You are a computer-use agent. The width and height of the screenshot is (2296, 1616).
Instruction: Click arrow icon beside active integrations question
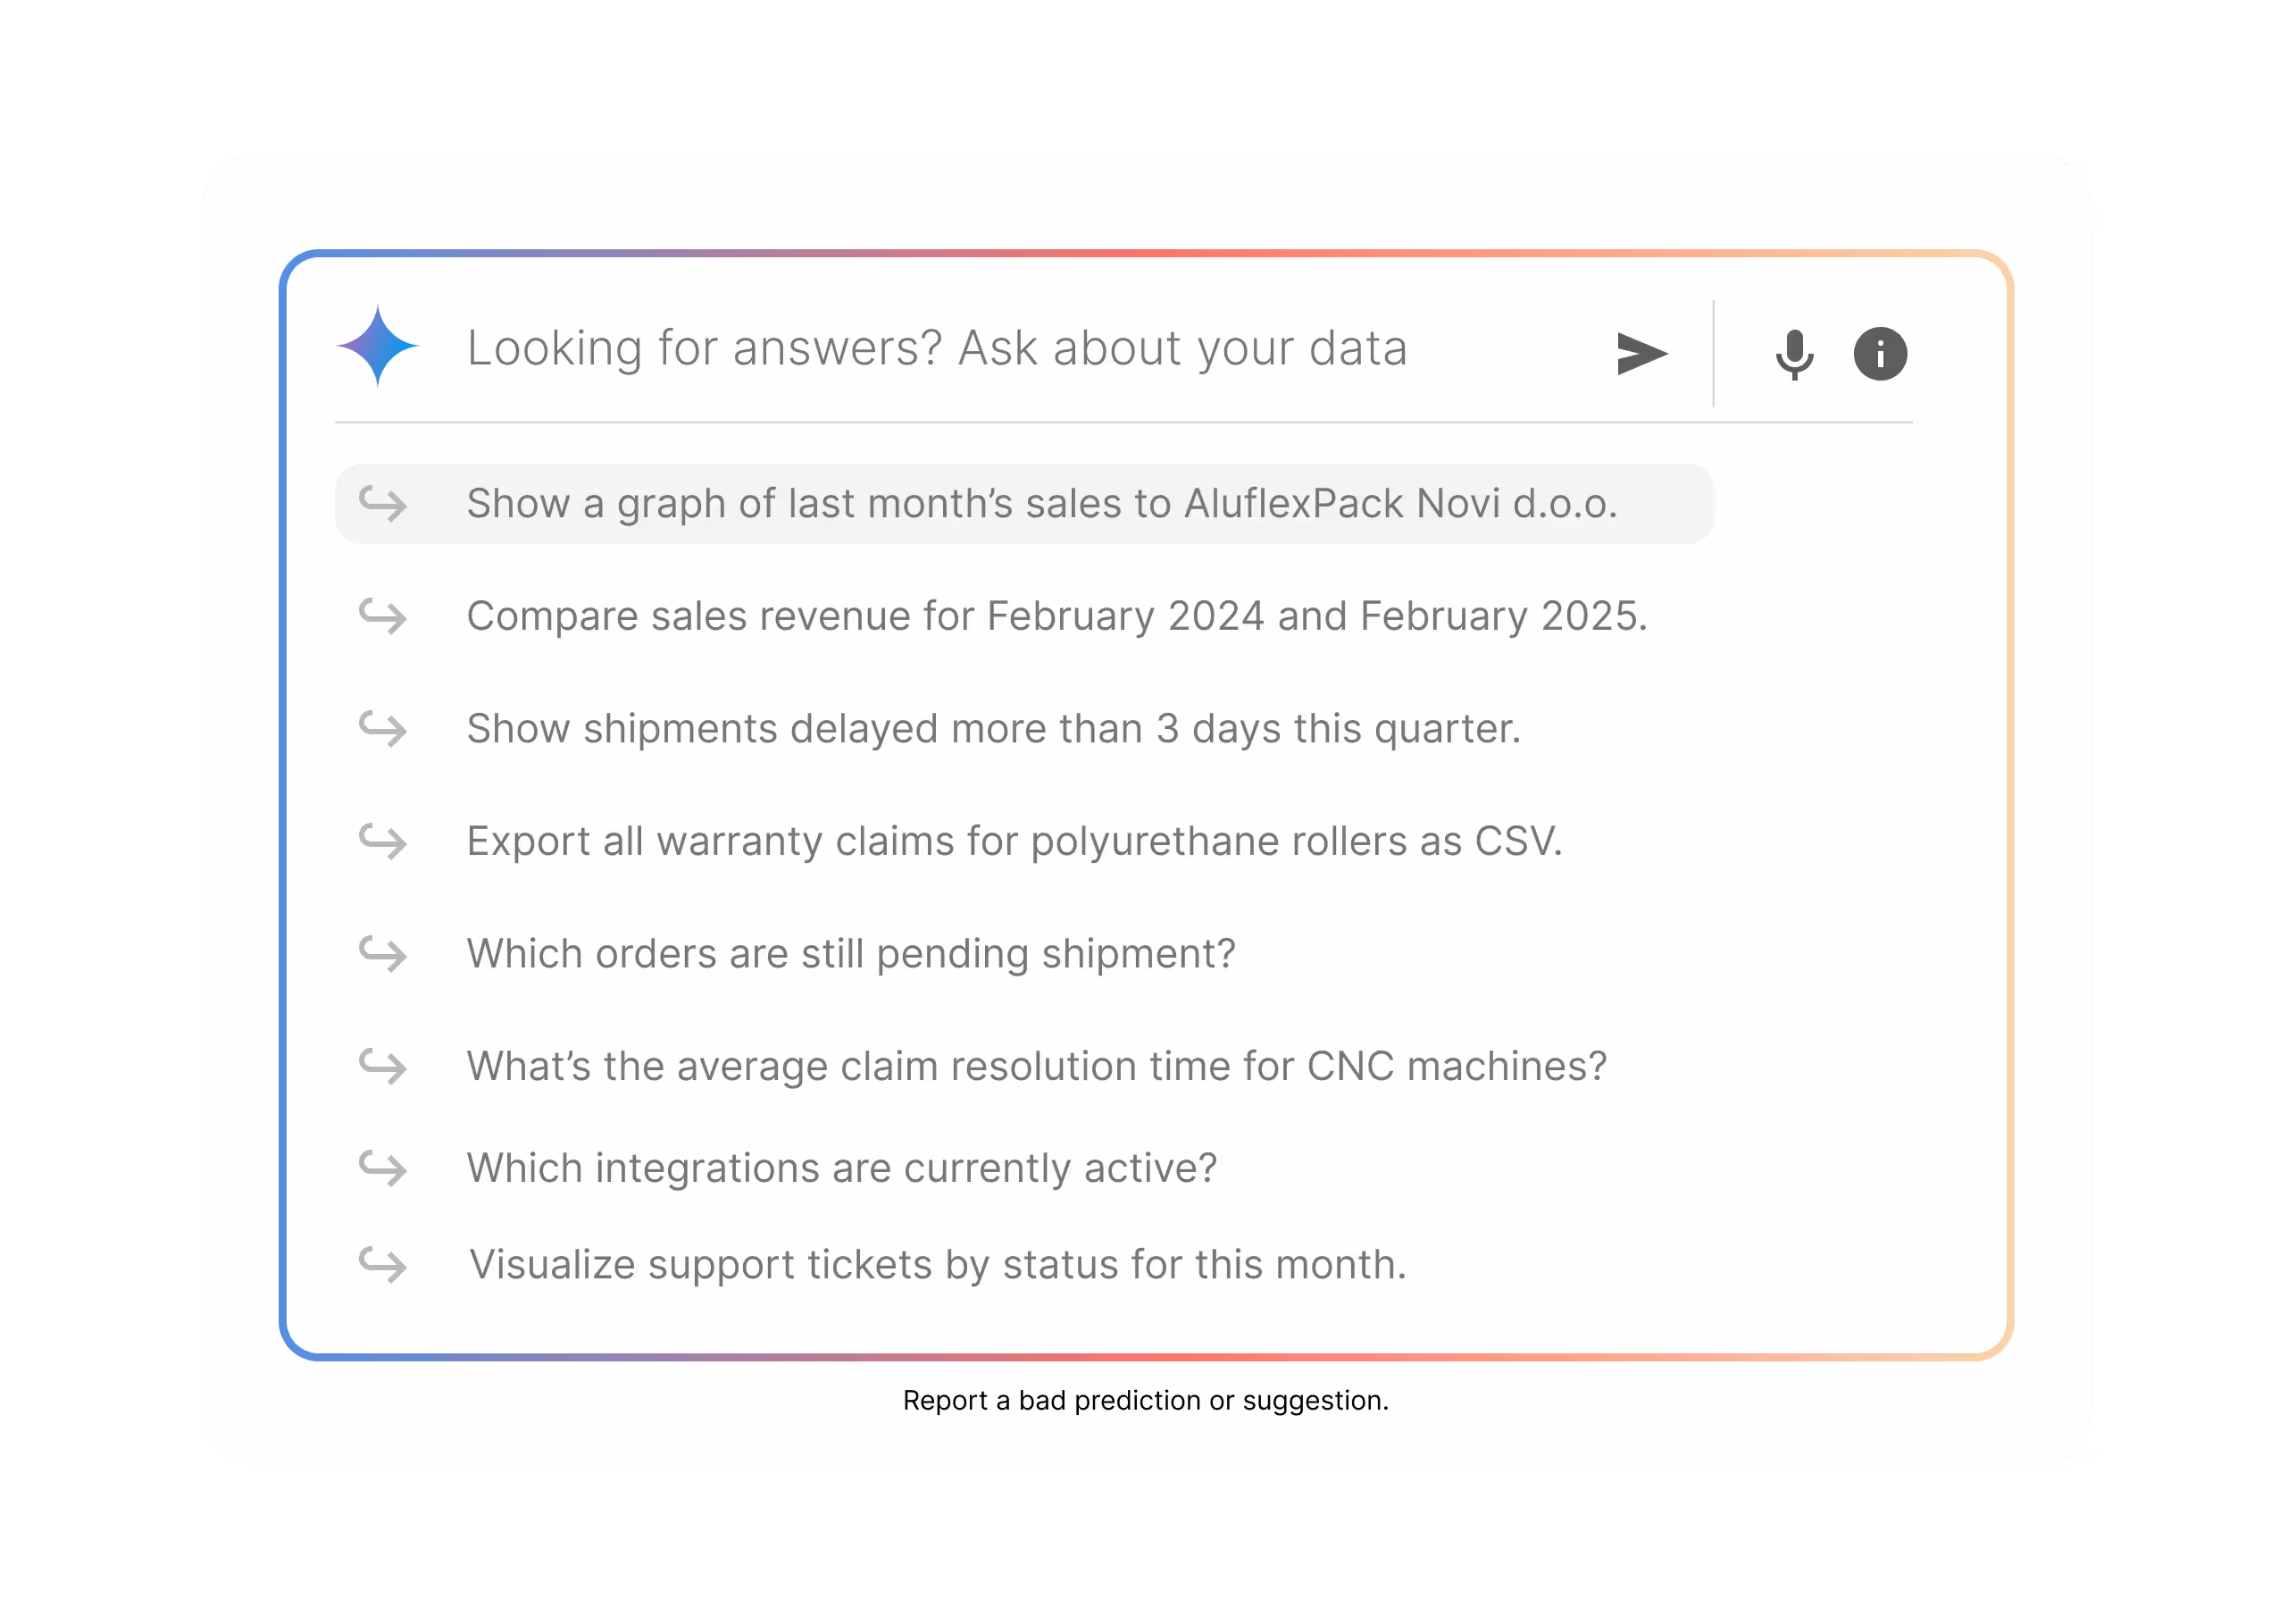pyautogui.click(x=383, y=1168)
